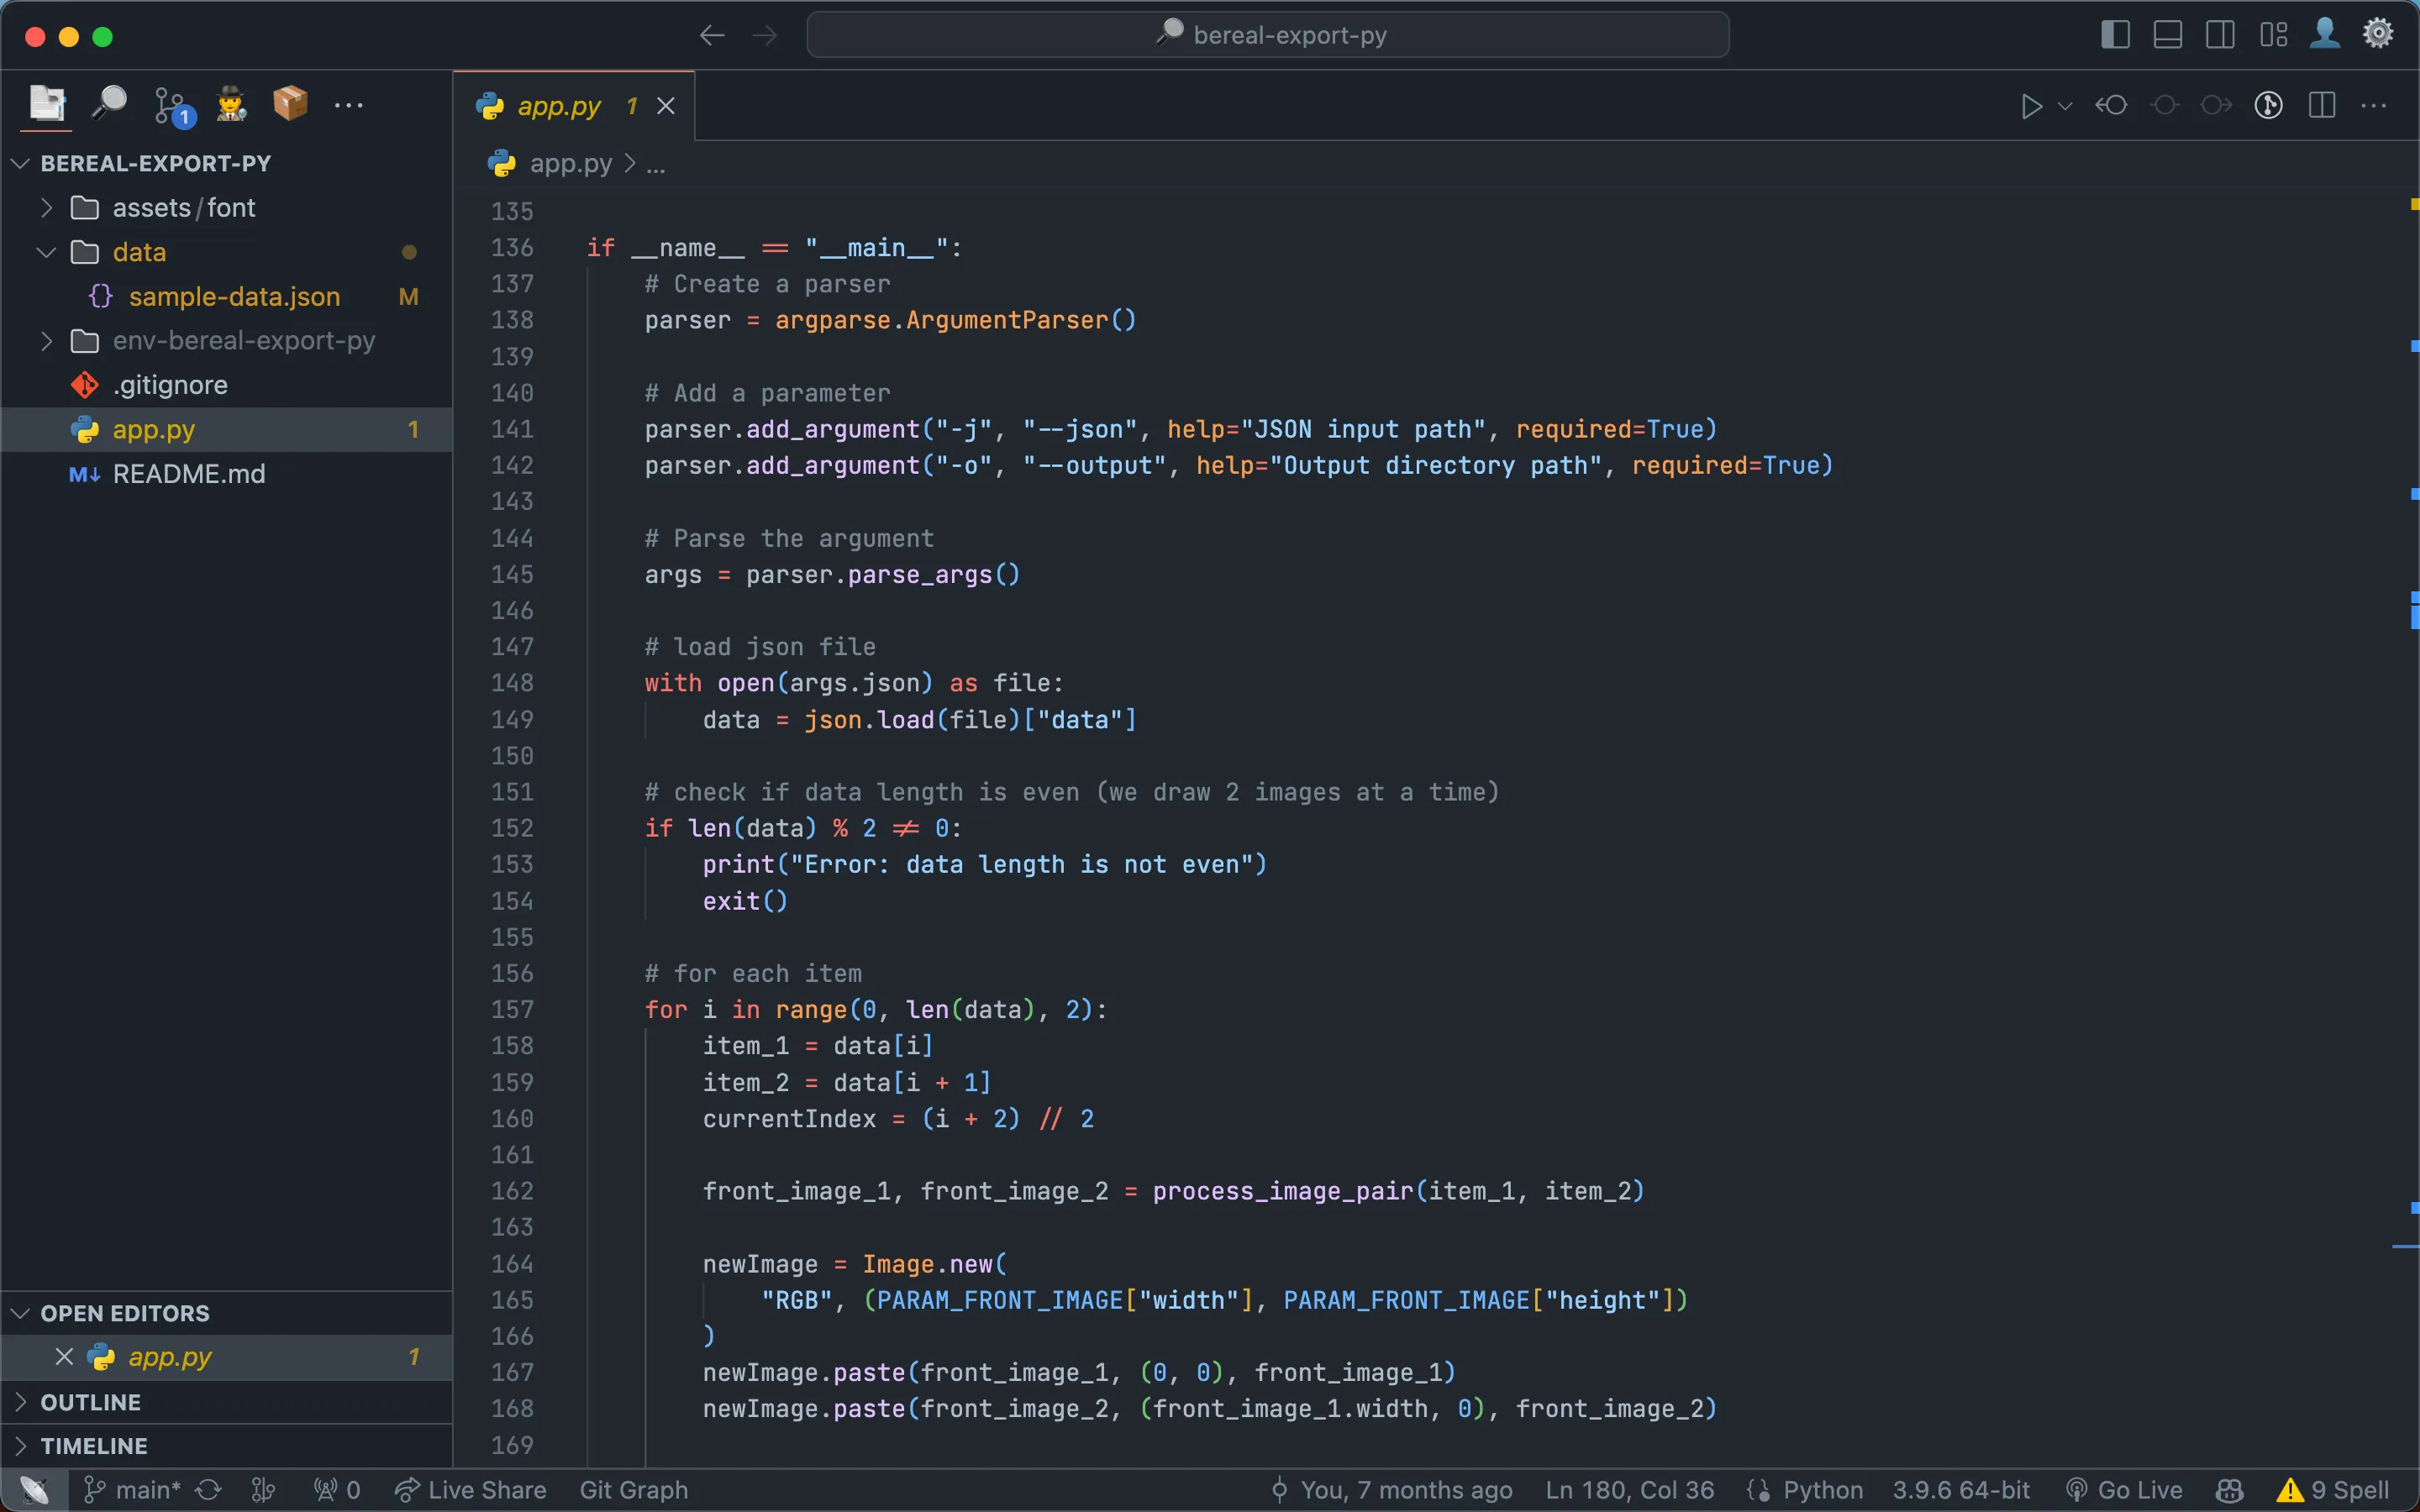Open the Manage settings gear
Screen dimensions: 2420x1512
click(2378, 34)
